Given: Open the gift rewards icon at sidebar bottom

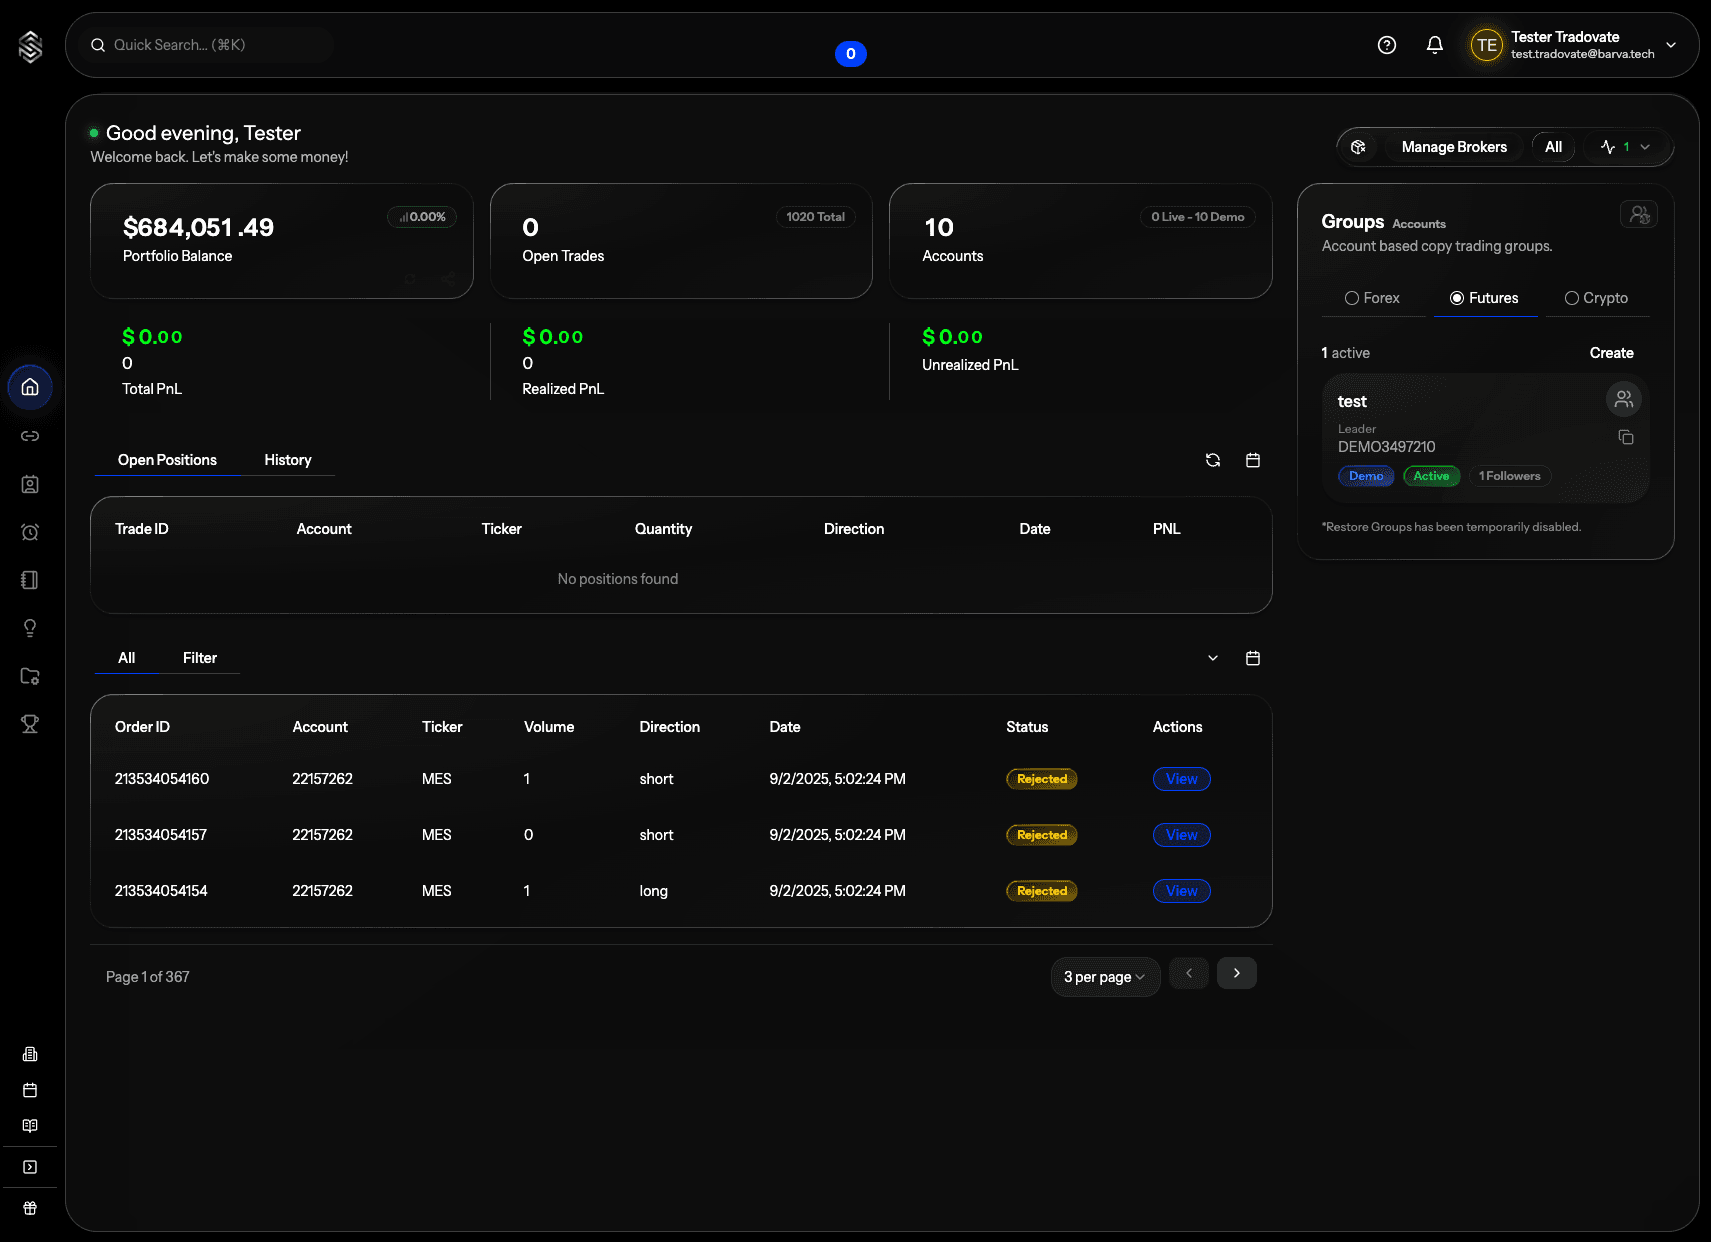Looking at the screenshot, I should pos(30,1207).
